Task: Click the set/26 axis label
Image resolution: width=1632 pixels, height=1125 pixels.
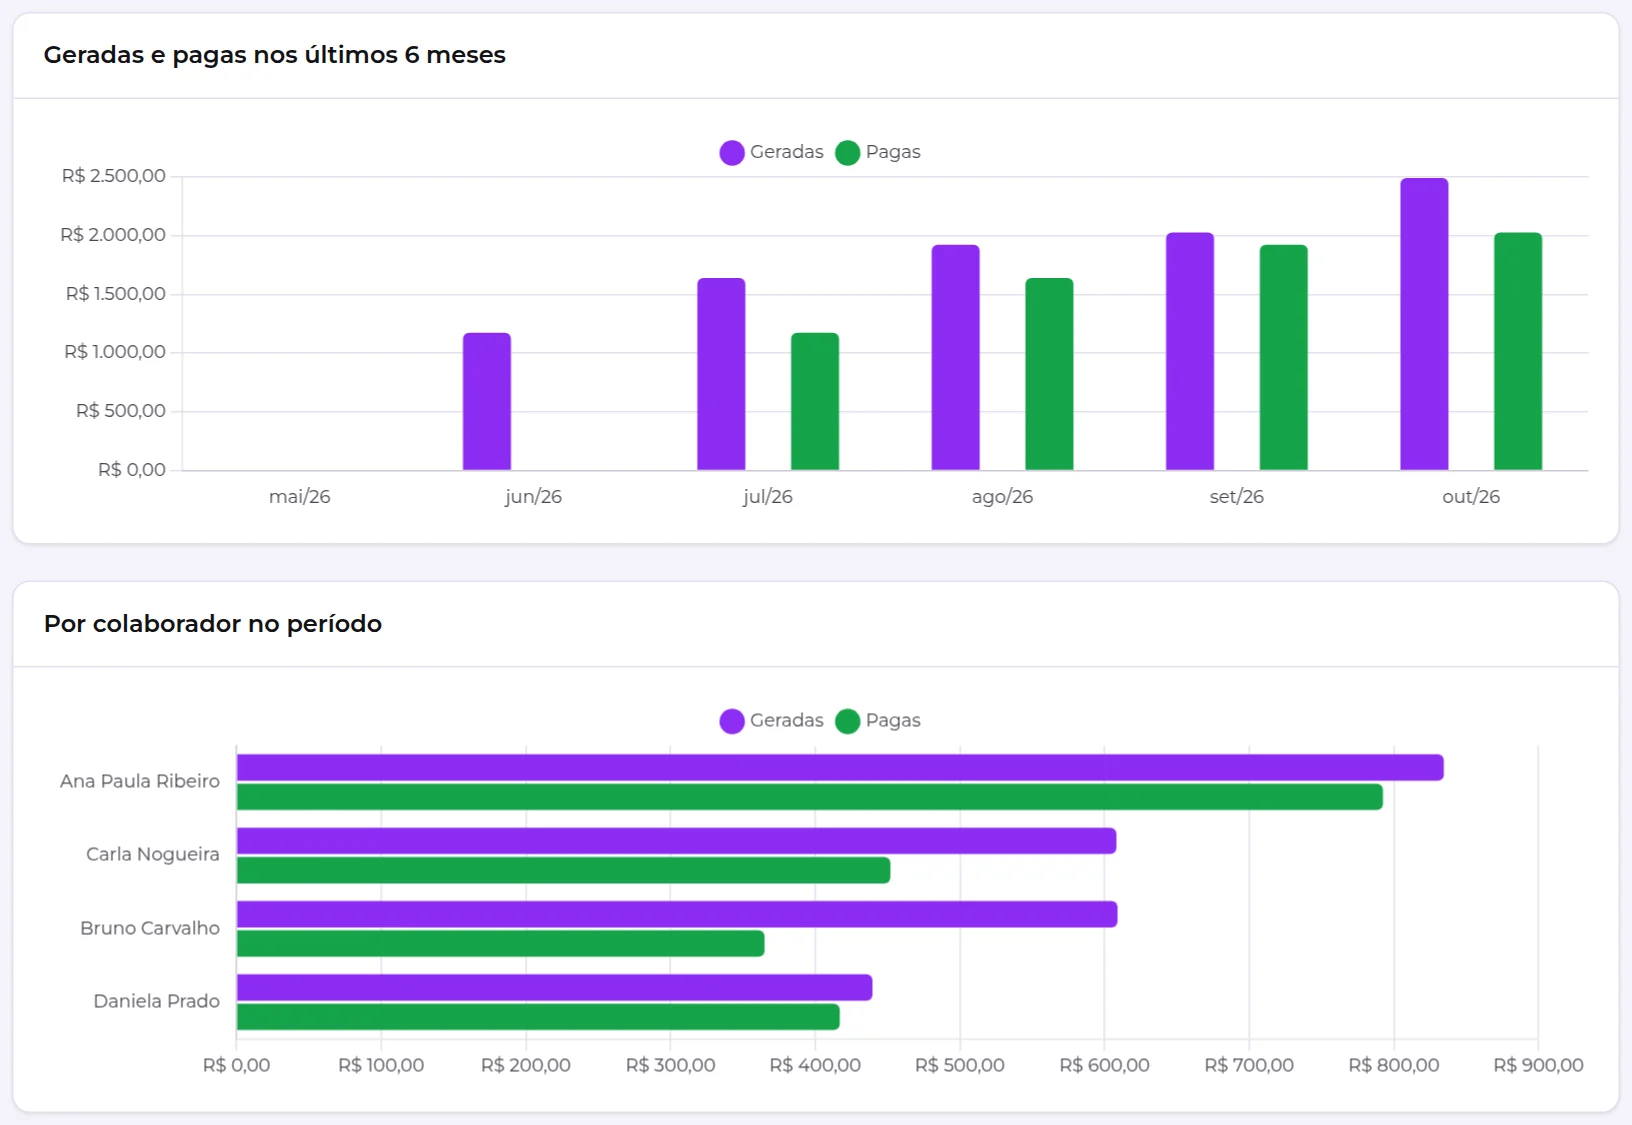Action: pyautogui.click(x=1237, y=497)
